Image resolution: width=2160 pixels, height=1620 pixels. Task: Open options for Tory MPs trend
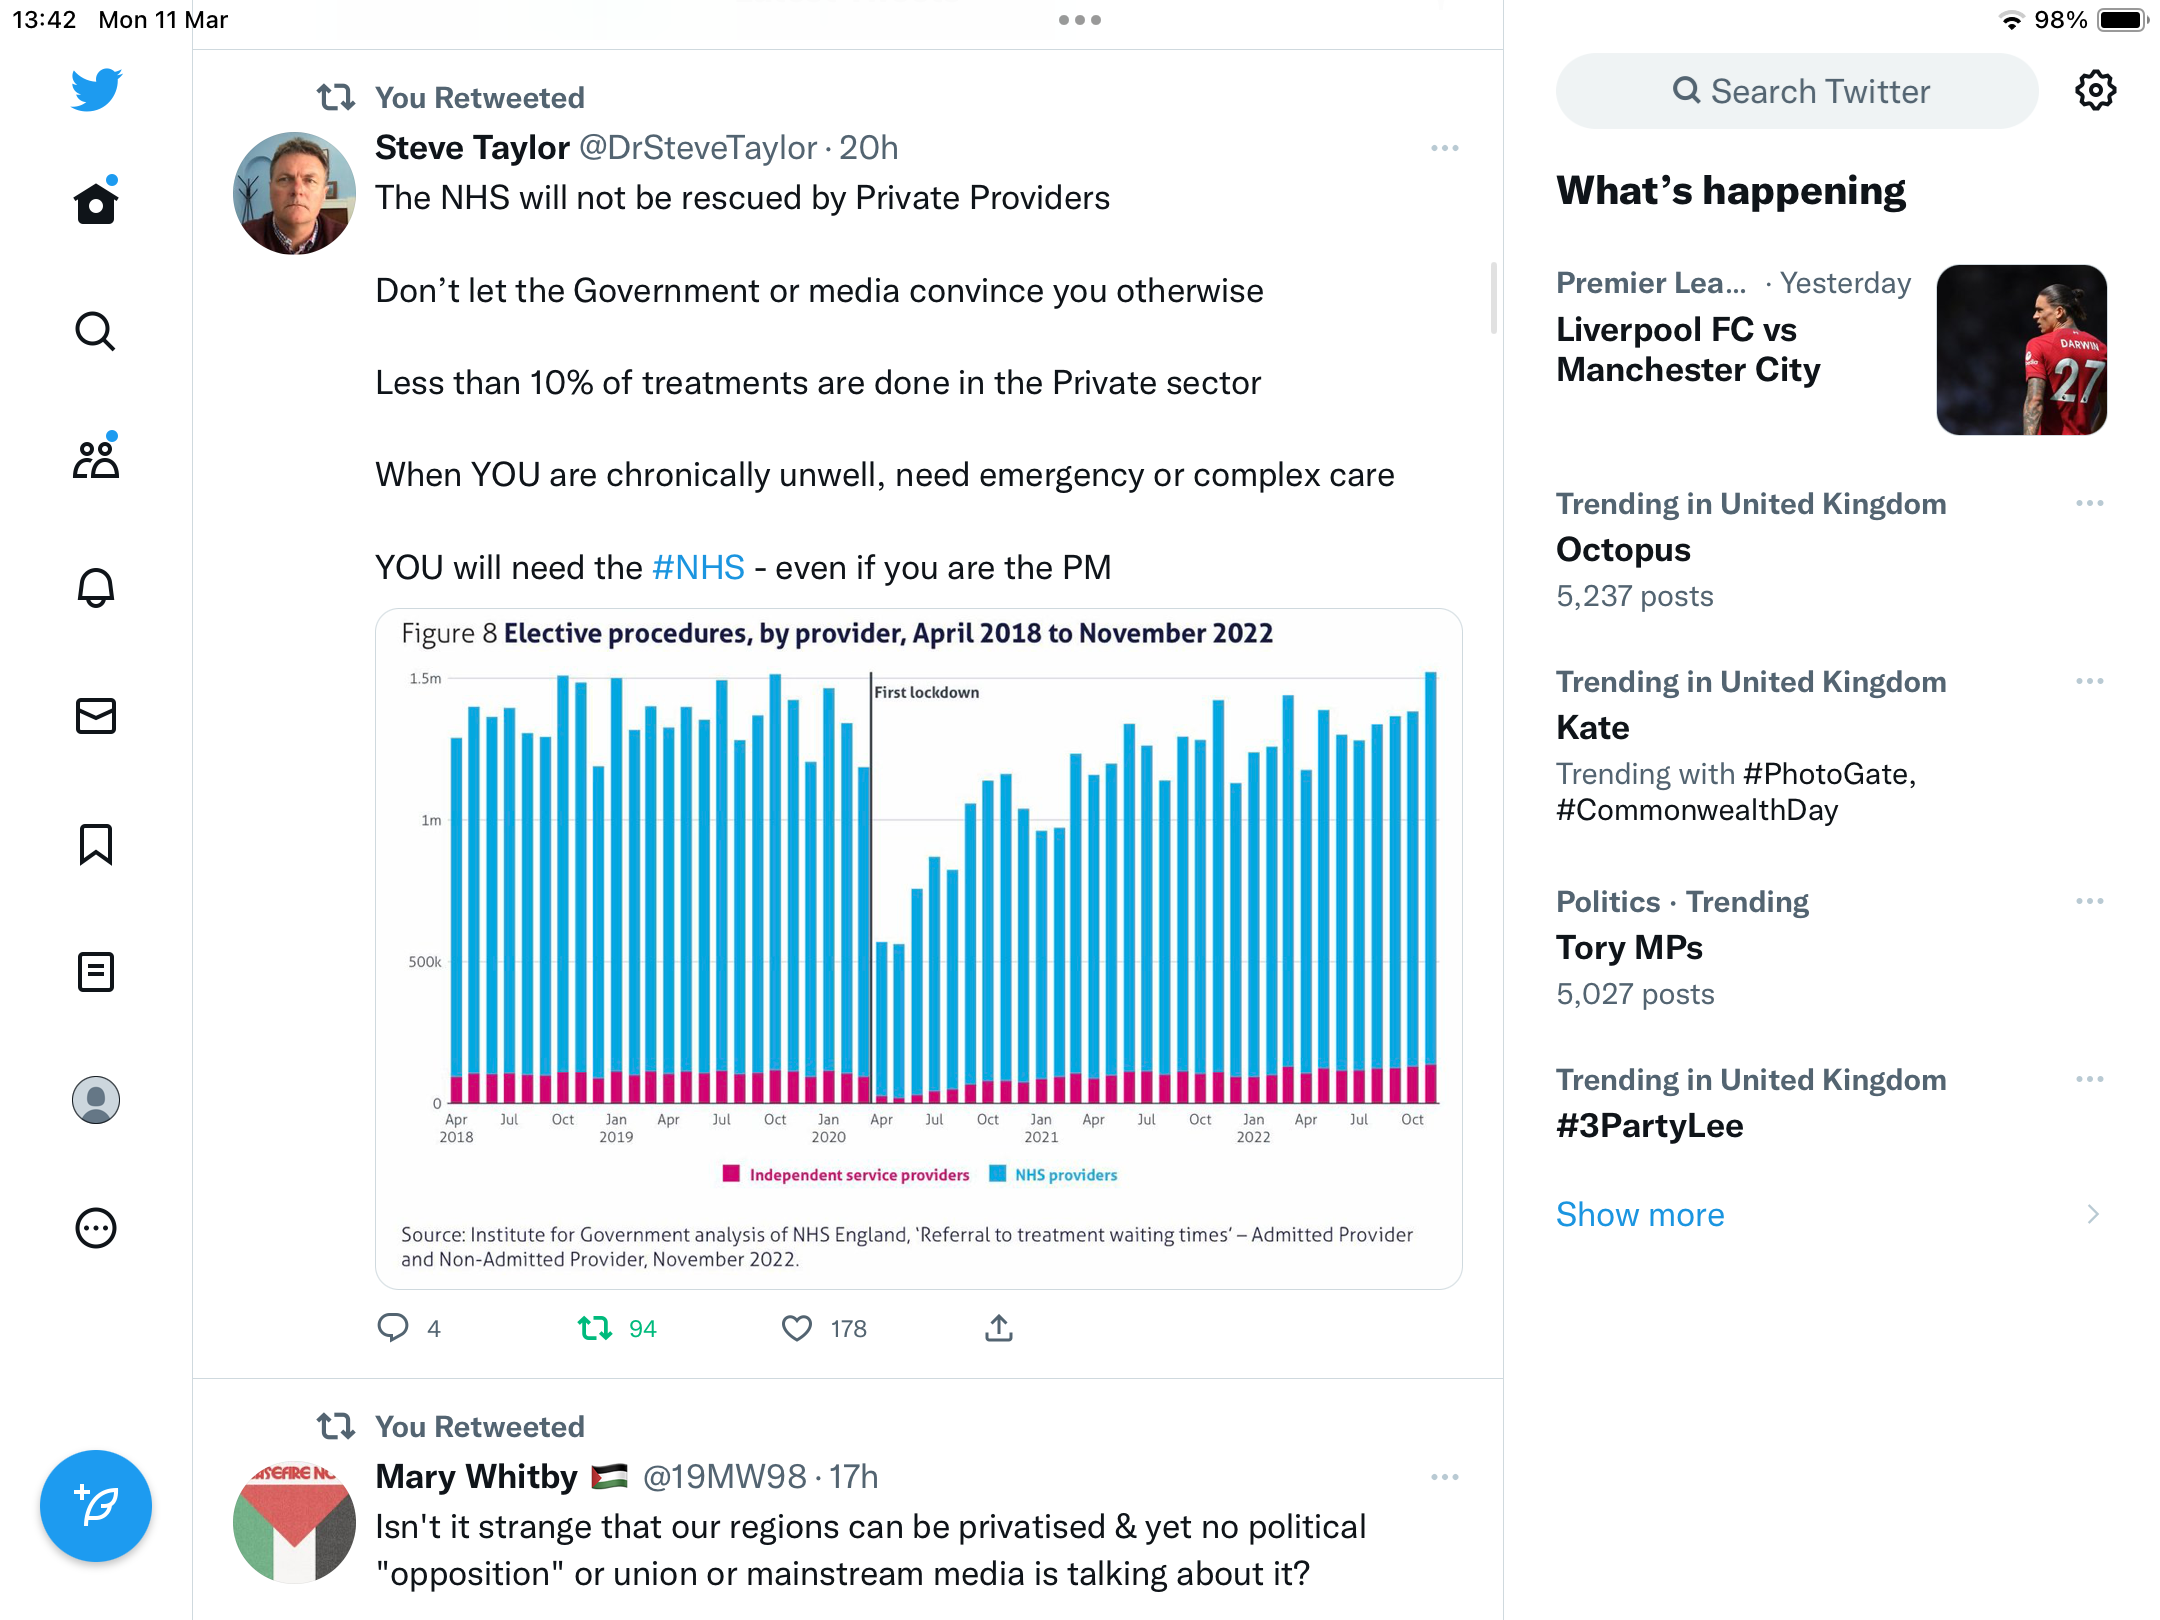point(2089,901)
